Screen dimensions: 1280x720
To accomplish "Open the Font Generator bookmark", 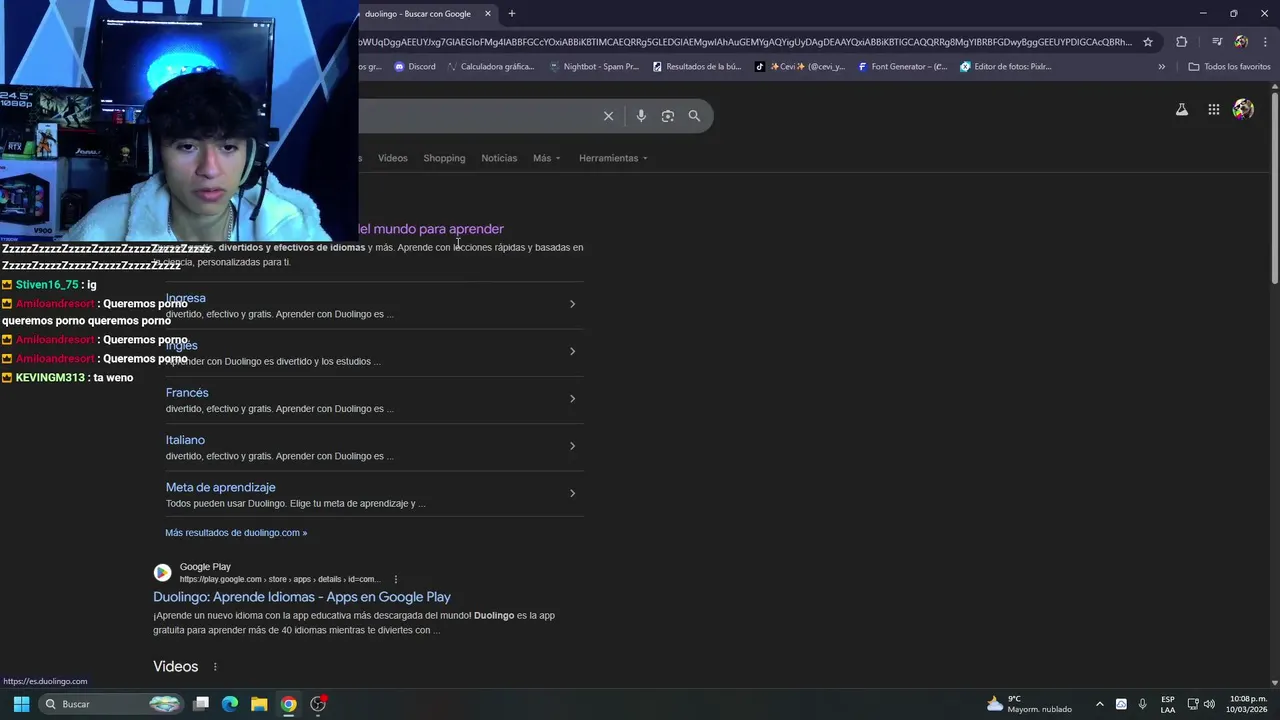I will coord(903,67).
